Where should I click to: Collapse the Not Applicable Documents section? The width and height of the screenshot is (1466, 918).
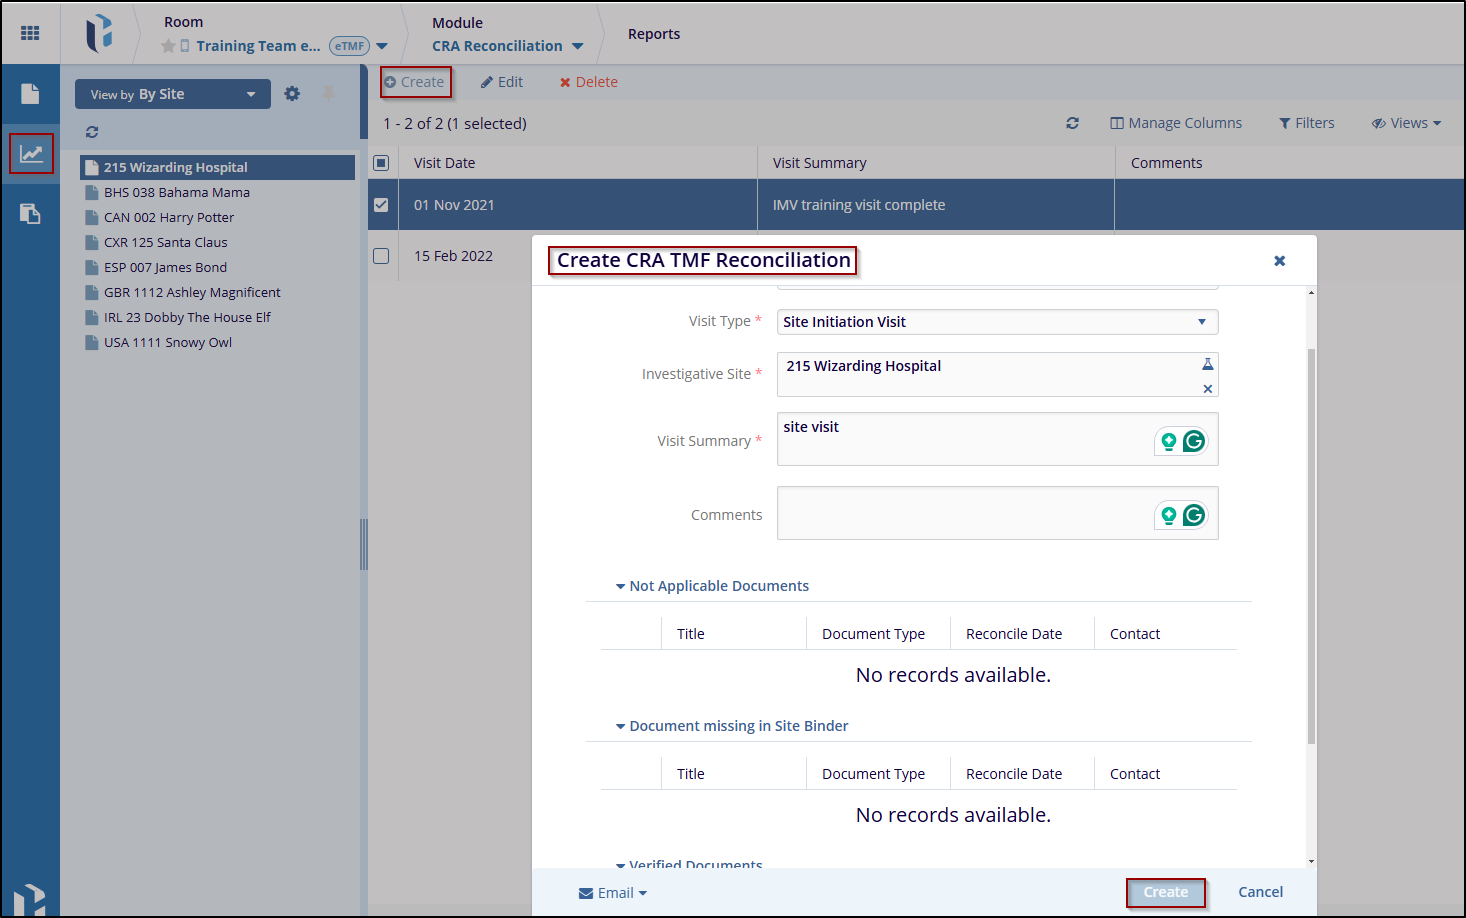click(621, 587)
